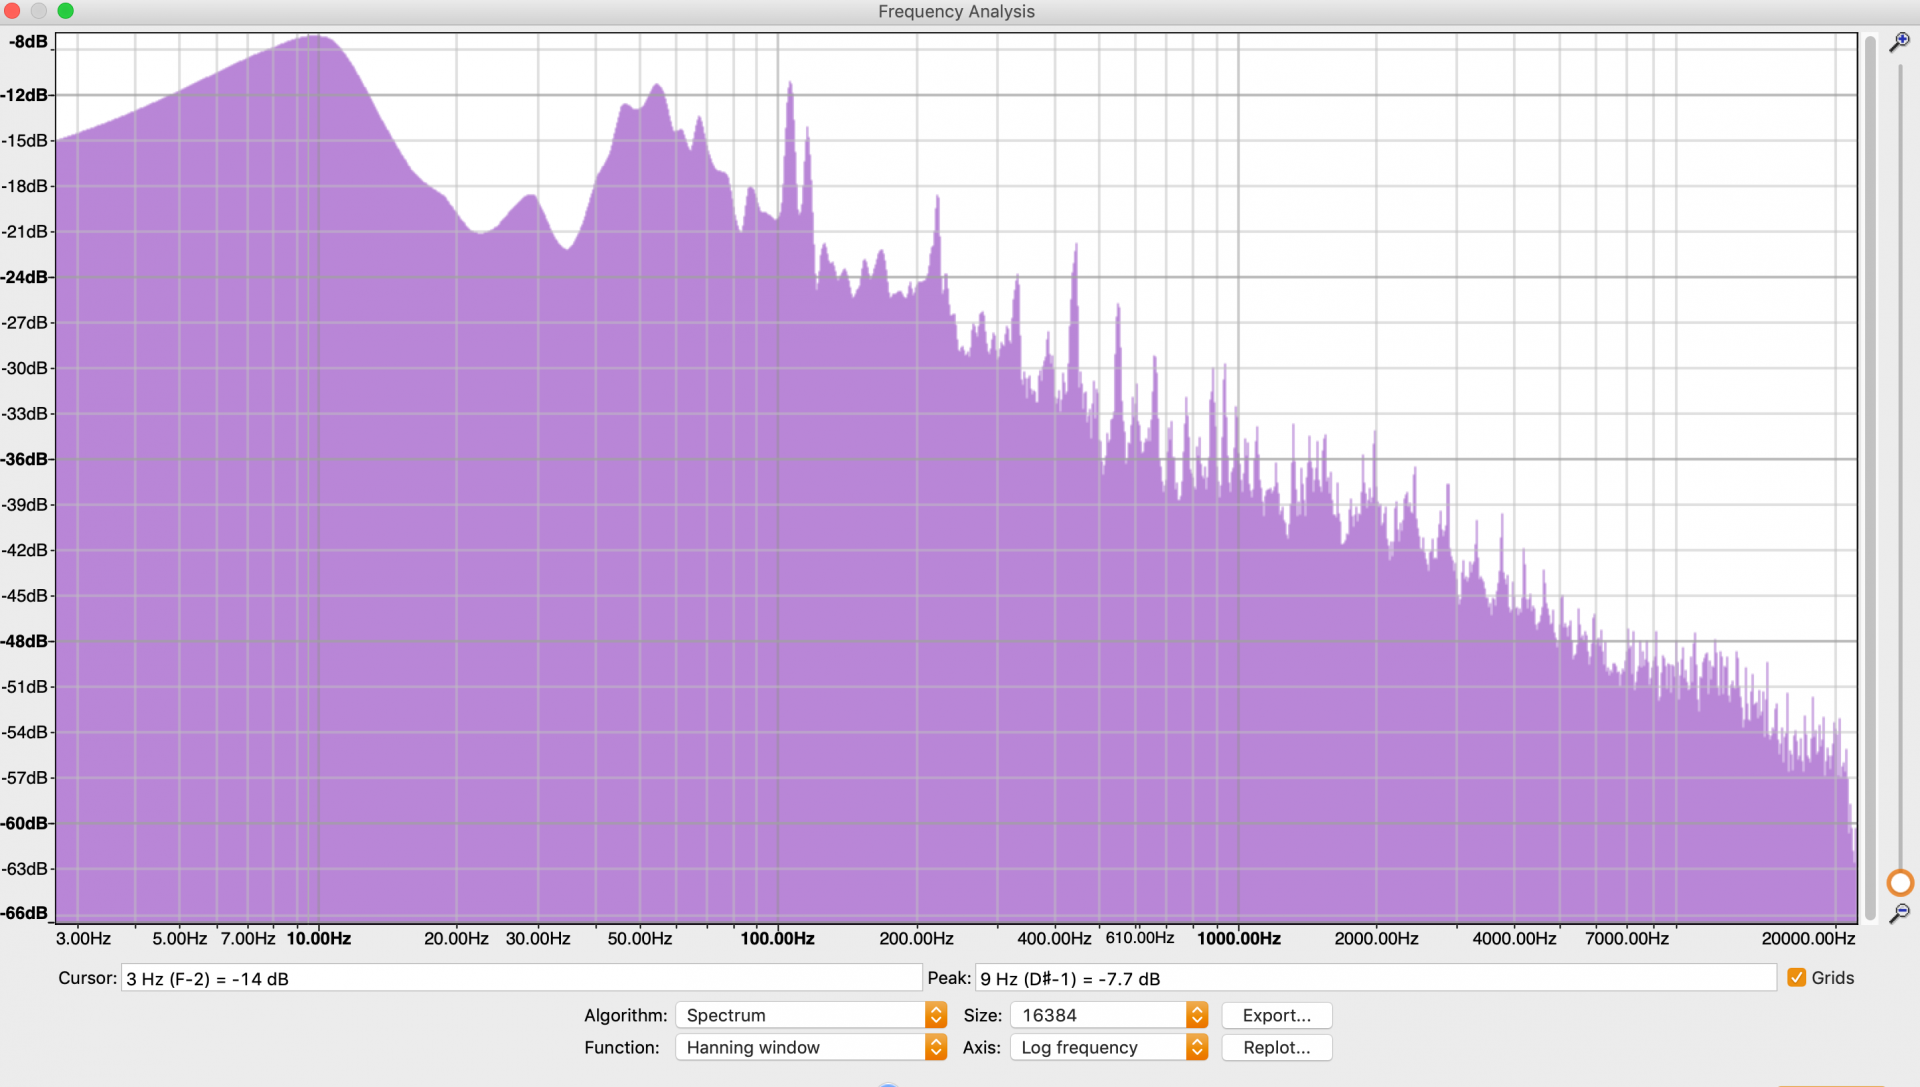The height and width of the screenshot is (1087, 1920).
Task: Click the vertical scrollbar beside the plot
Action: 1870,478
